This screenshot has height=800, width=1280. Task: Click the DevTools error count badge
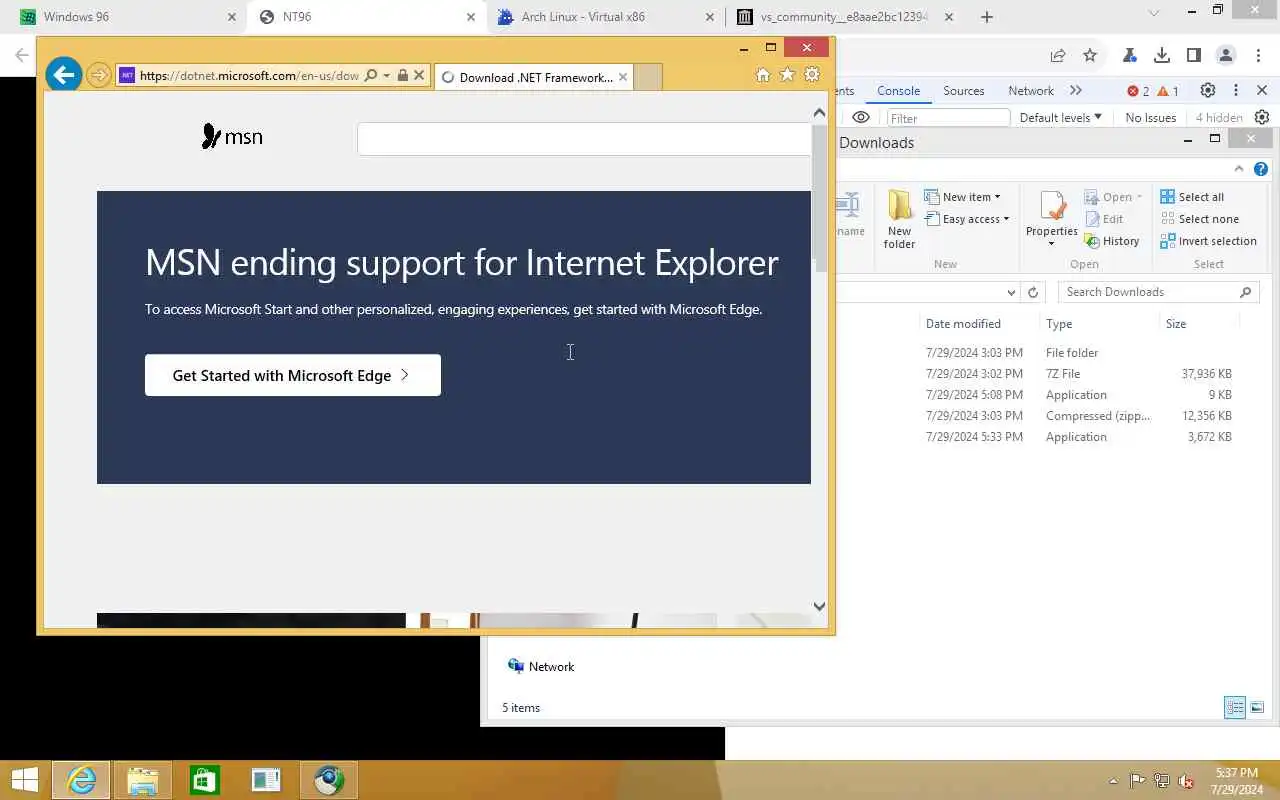pyautogui.click(x=1138, y=91)
